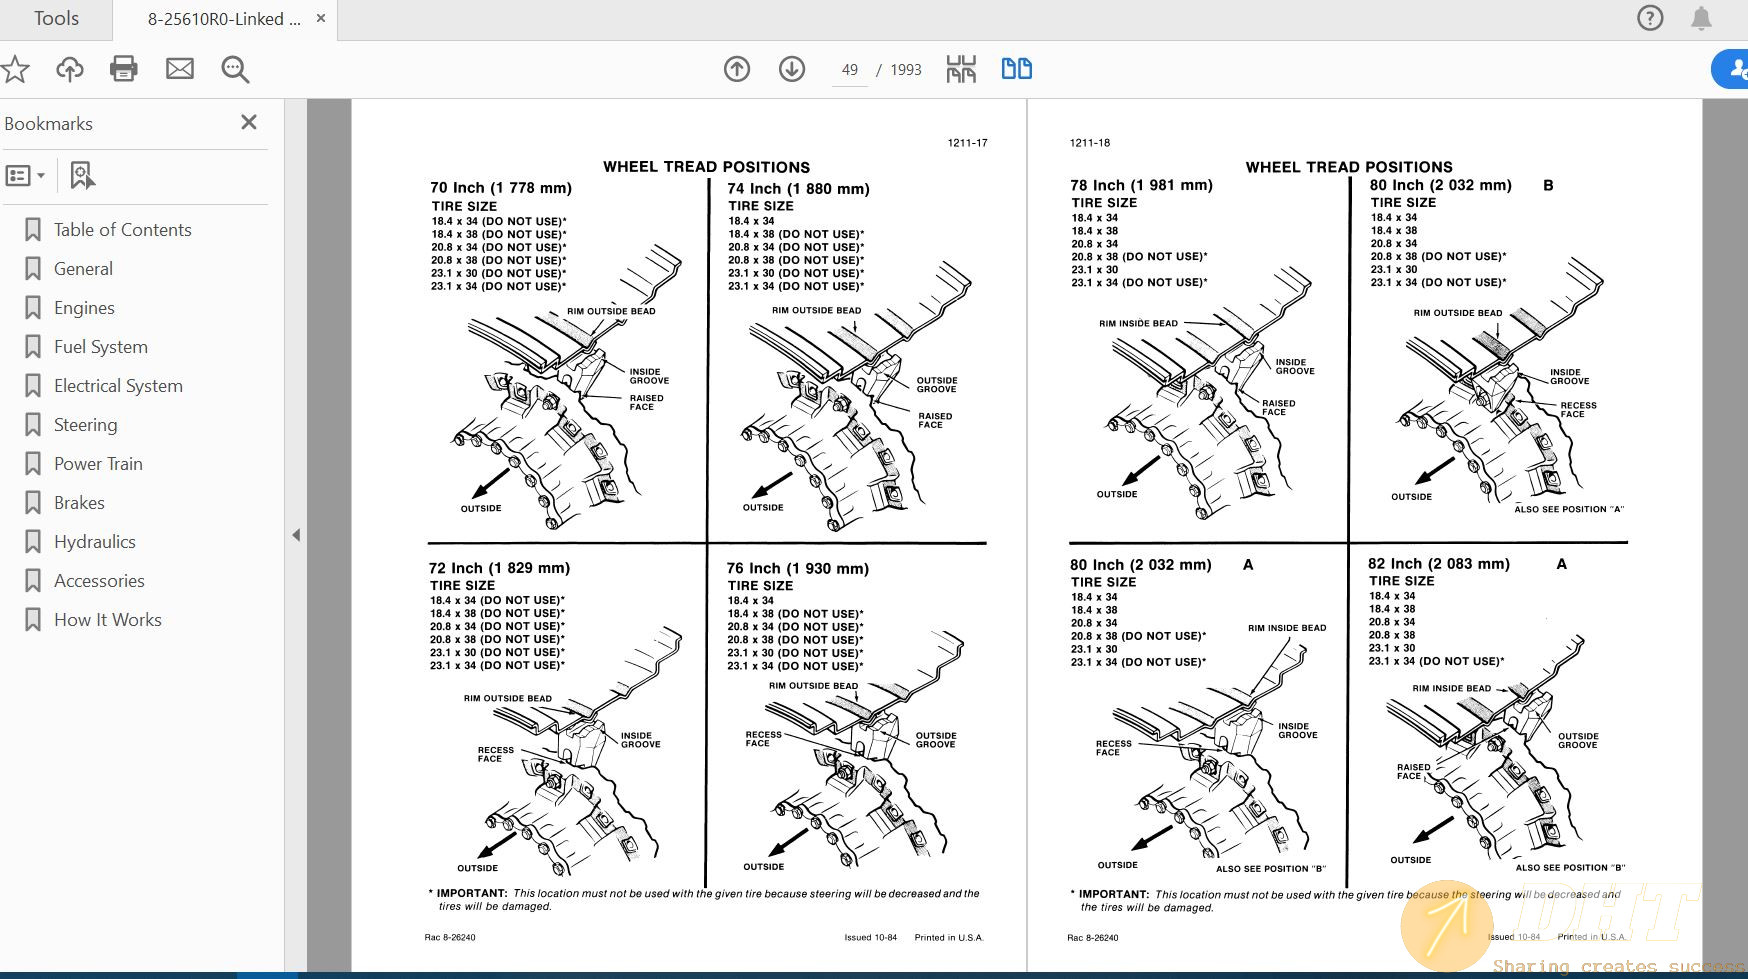Click the fit page view icon

pos(961,69)
